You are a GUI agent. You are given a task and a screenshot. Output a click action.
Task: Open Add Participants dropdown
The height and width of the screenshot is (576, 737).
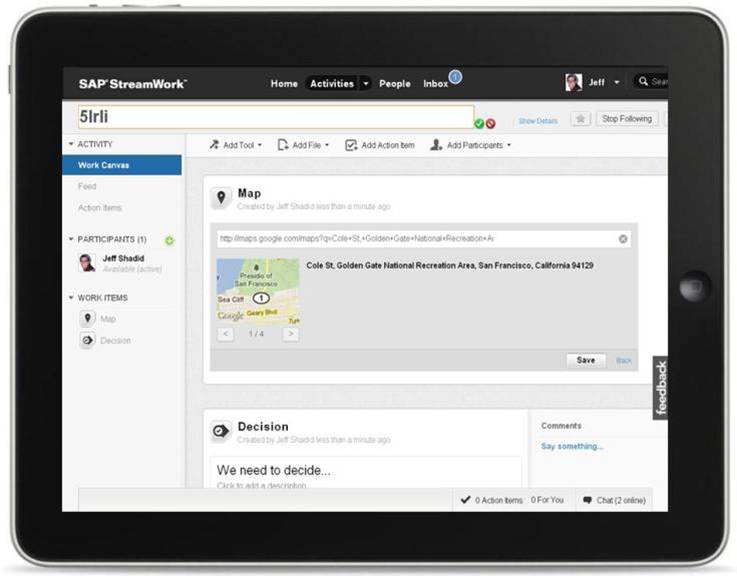pyautogui.click(x=470, y=145)
